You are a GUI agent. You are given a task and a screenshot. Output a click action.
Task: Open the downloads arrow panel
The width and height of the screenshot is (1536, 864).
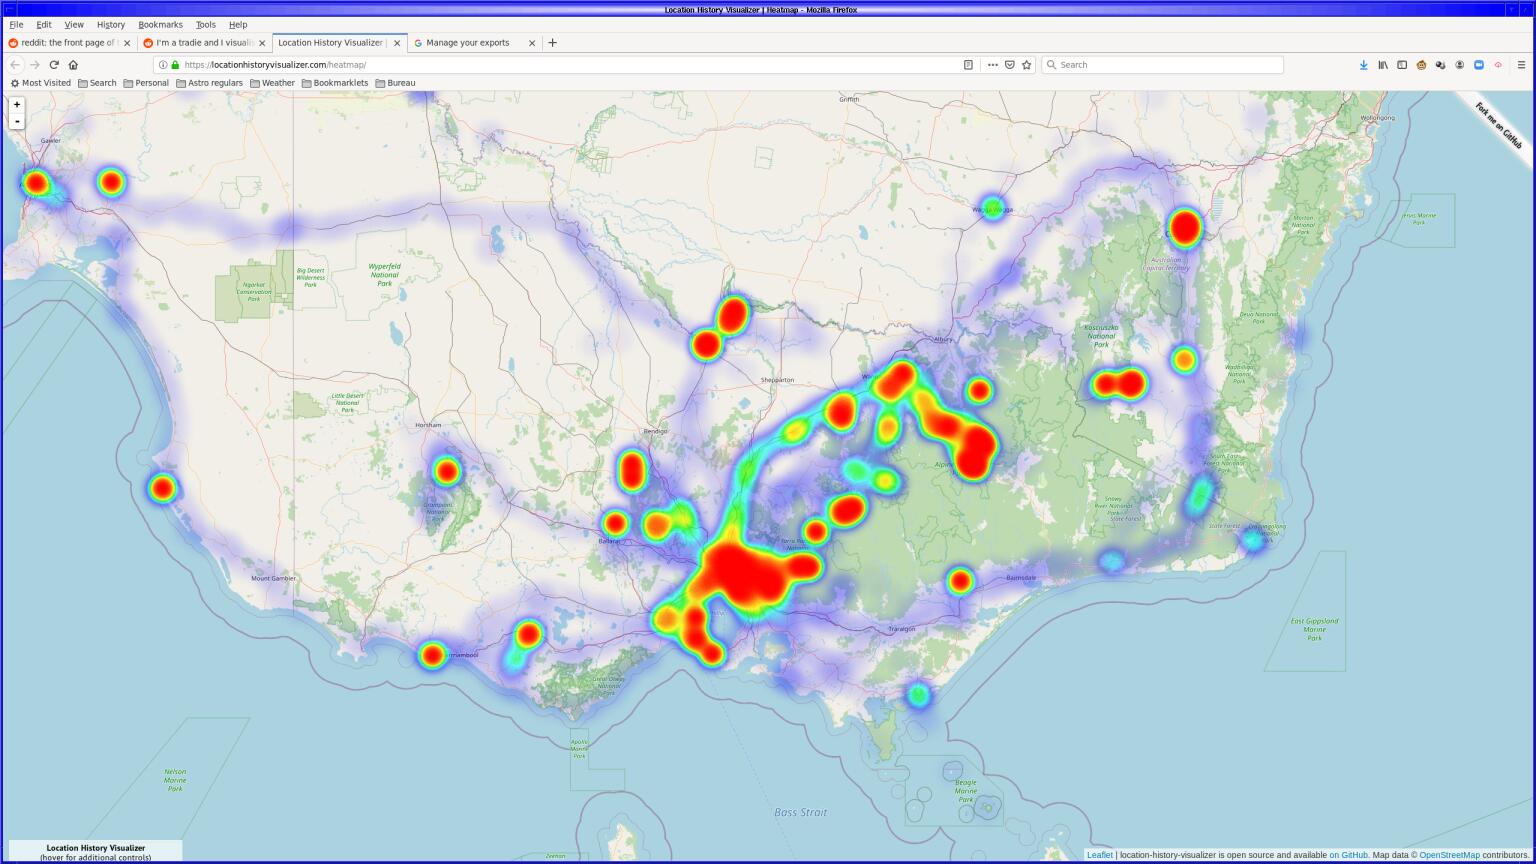(1363, 65)
